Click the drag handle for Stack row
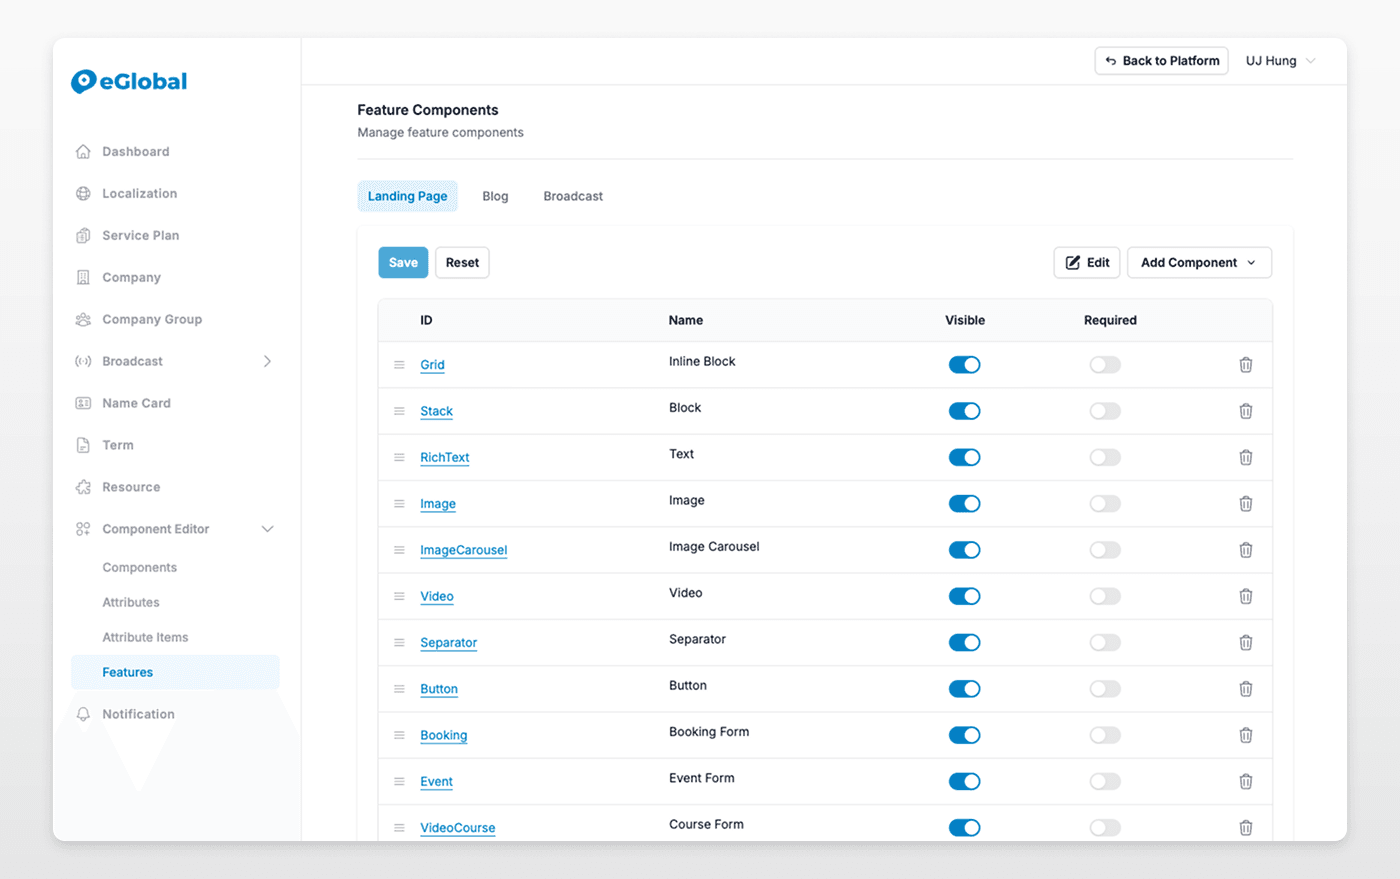Viewport: 1400px width, 879px height. (399, 411)
